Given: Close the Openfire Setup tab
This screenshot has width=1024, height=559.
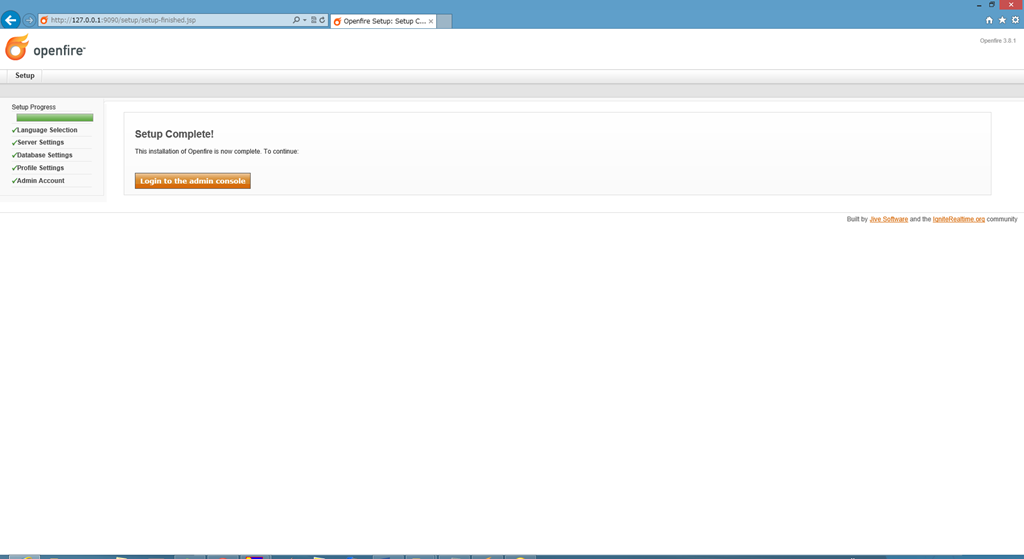Looking at the screenshot, I should point(430,21).
